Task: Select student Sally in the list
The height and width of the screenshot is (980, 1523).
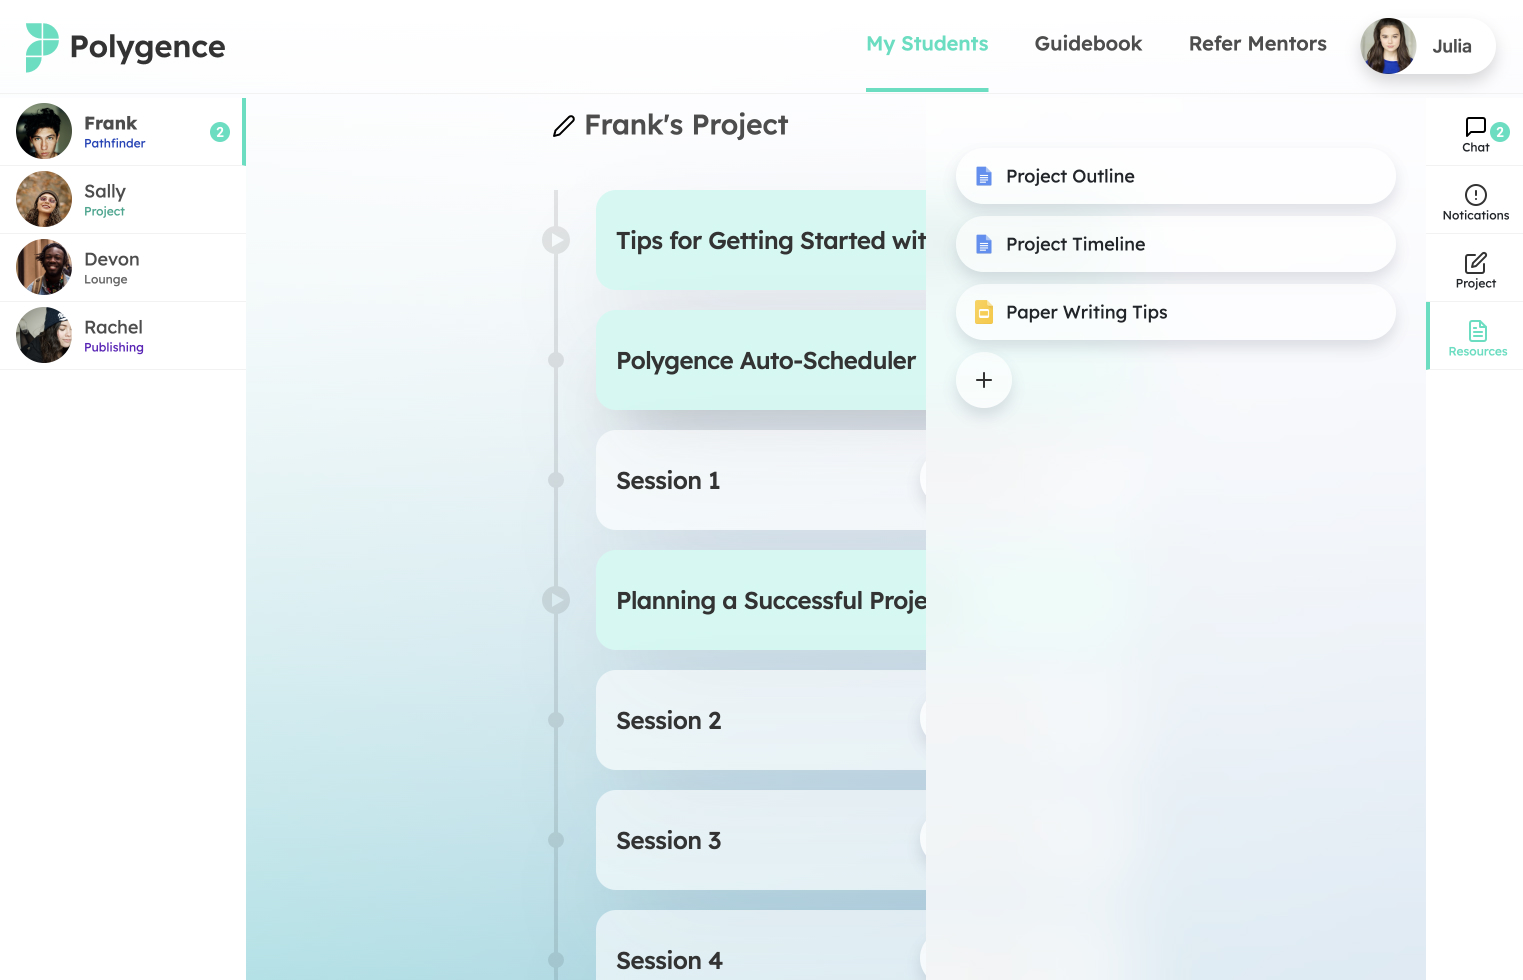Action: (x=123, y=200)
